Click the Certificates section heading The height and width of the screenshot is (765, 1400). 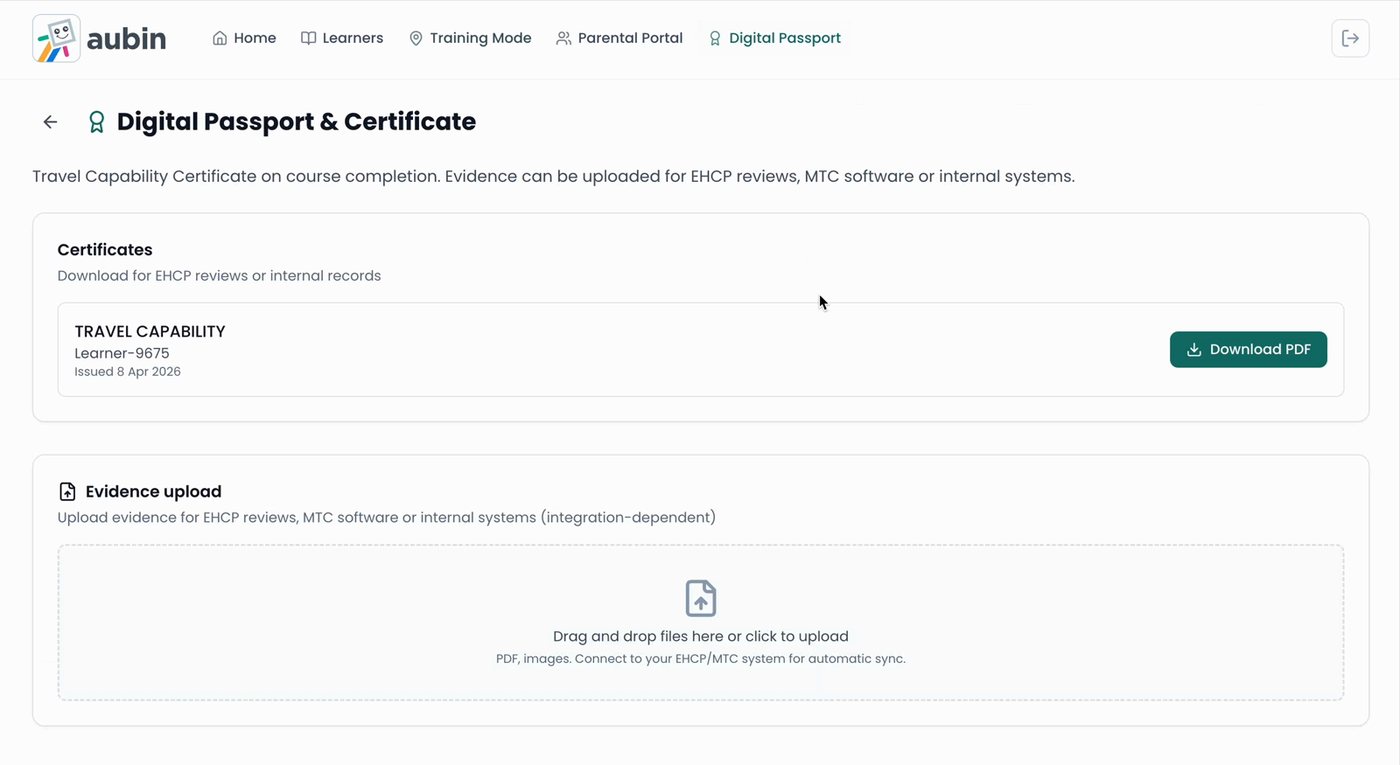[x=105, y=250]
